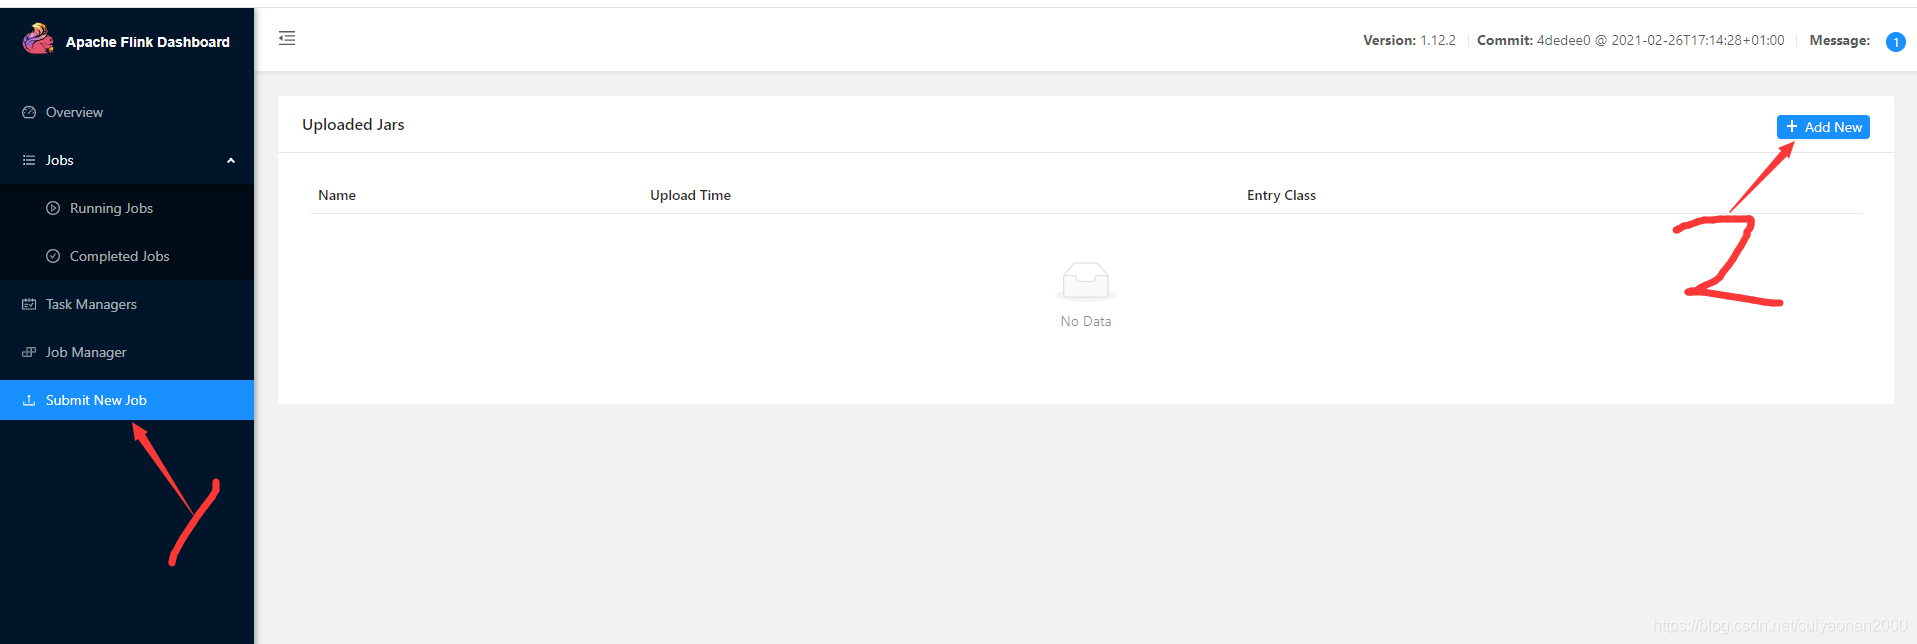This screenshot has height=644, width=1917.
Task: Click the Name column header
Action: click(x=337, y=195)
